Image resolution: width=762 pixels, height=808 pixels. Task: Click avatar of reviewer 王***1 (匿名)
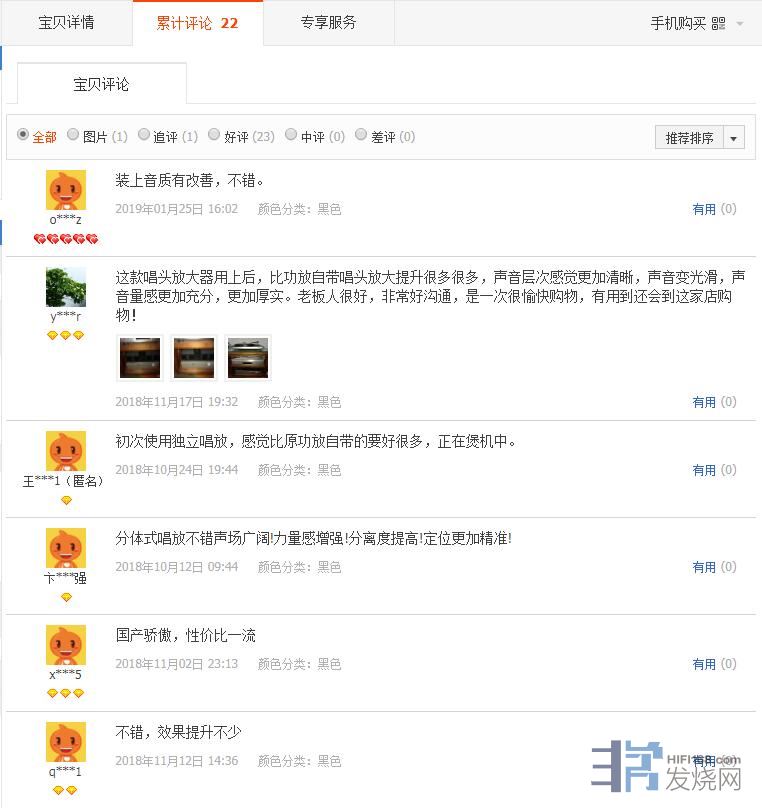[66, 451]
